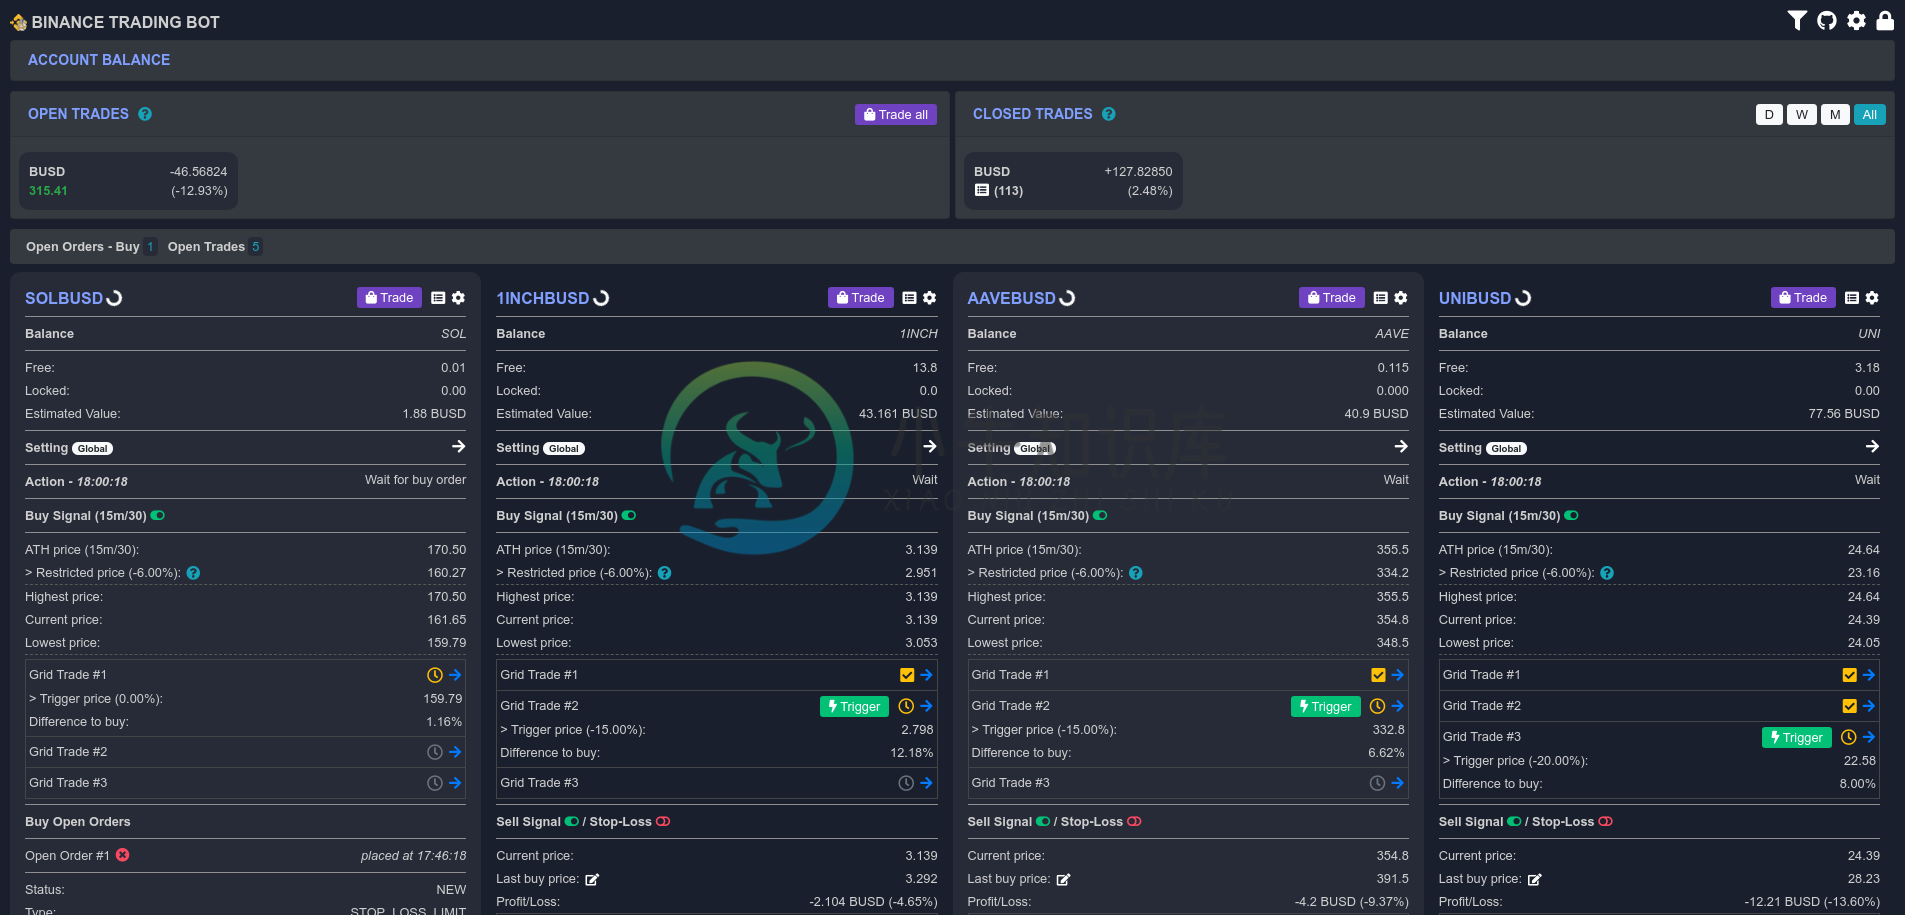Expand SOLBUSD Setting arrow
The height and width of the screenshot is (915, 1905).
pyautogui.click(x=458, y=447)
